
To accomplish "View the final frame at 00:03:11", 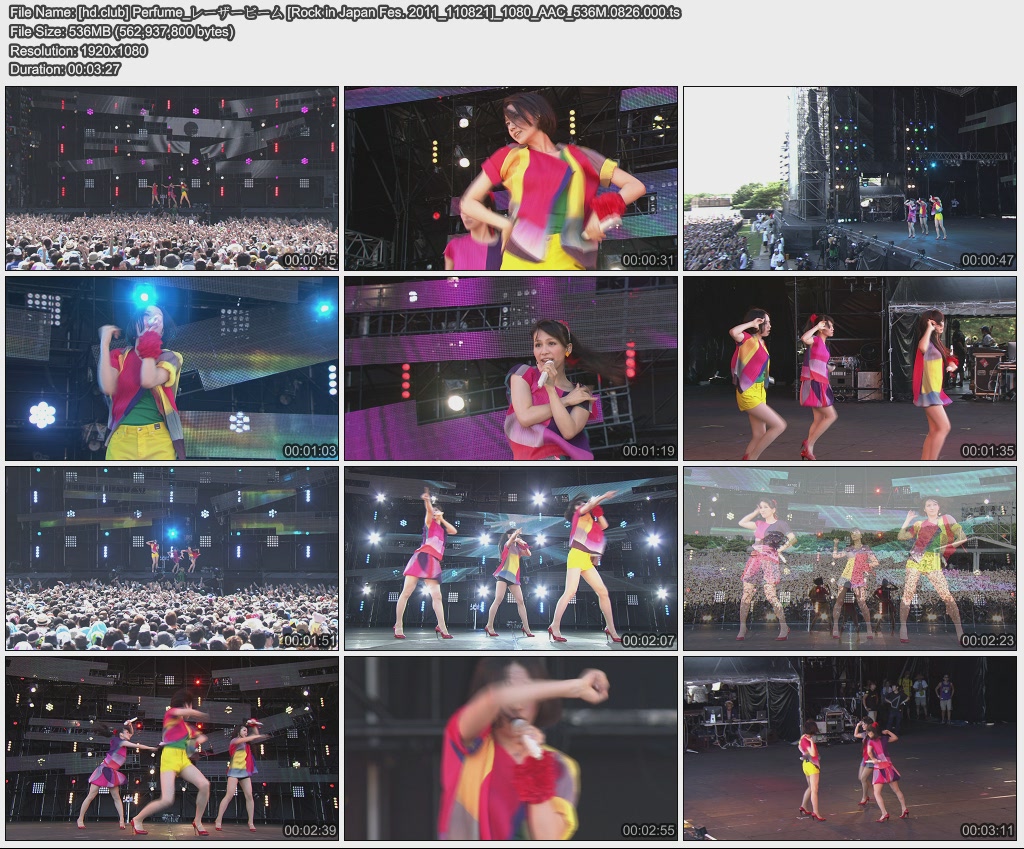I will [850, 748].
